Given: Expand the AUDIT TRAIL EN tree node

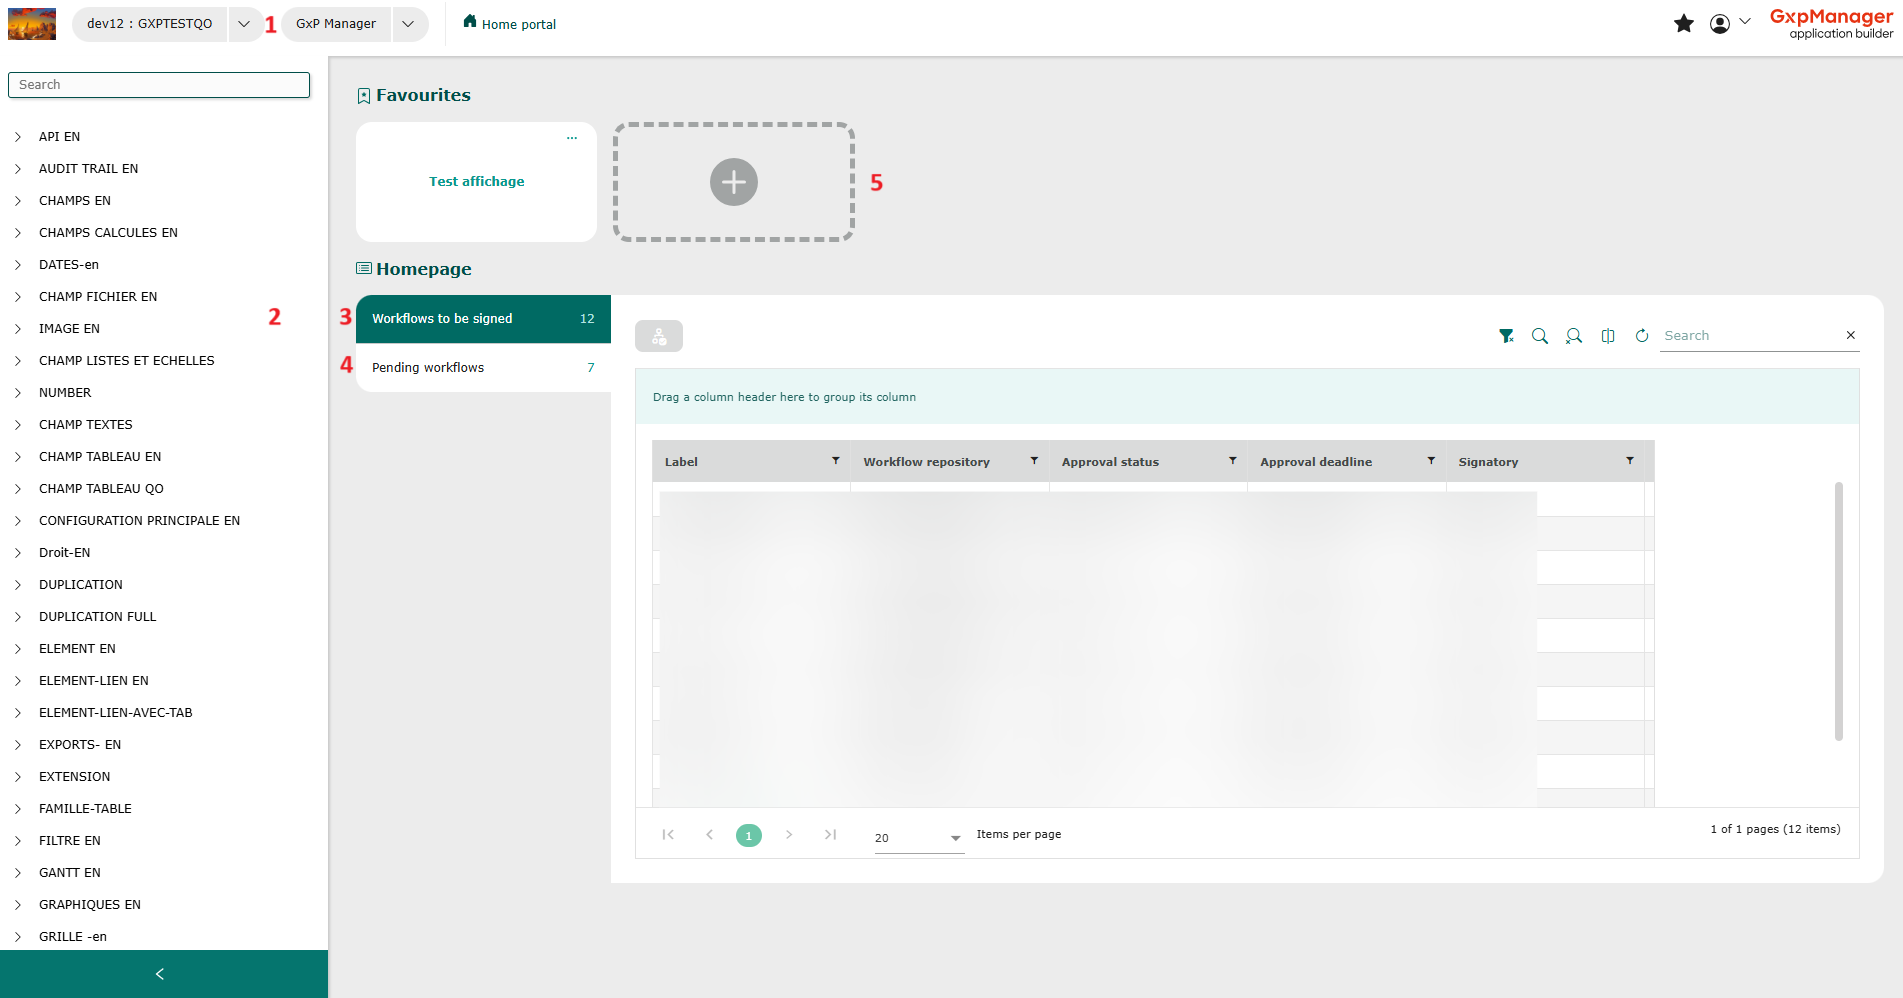Looking at the screenshot, I should click(18, 169).
